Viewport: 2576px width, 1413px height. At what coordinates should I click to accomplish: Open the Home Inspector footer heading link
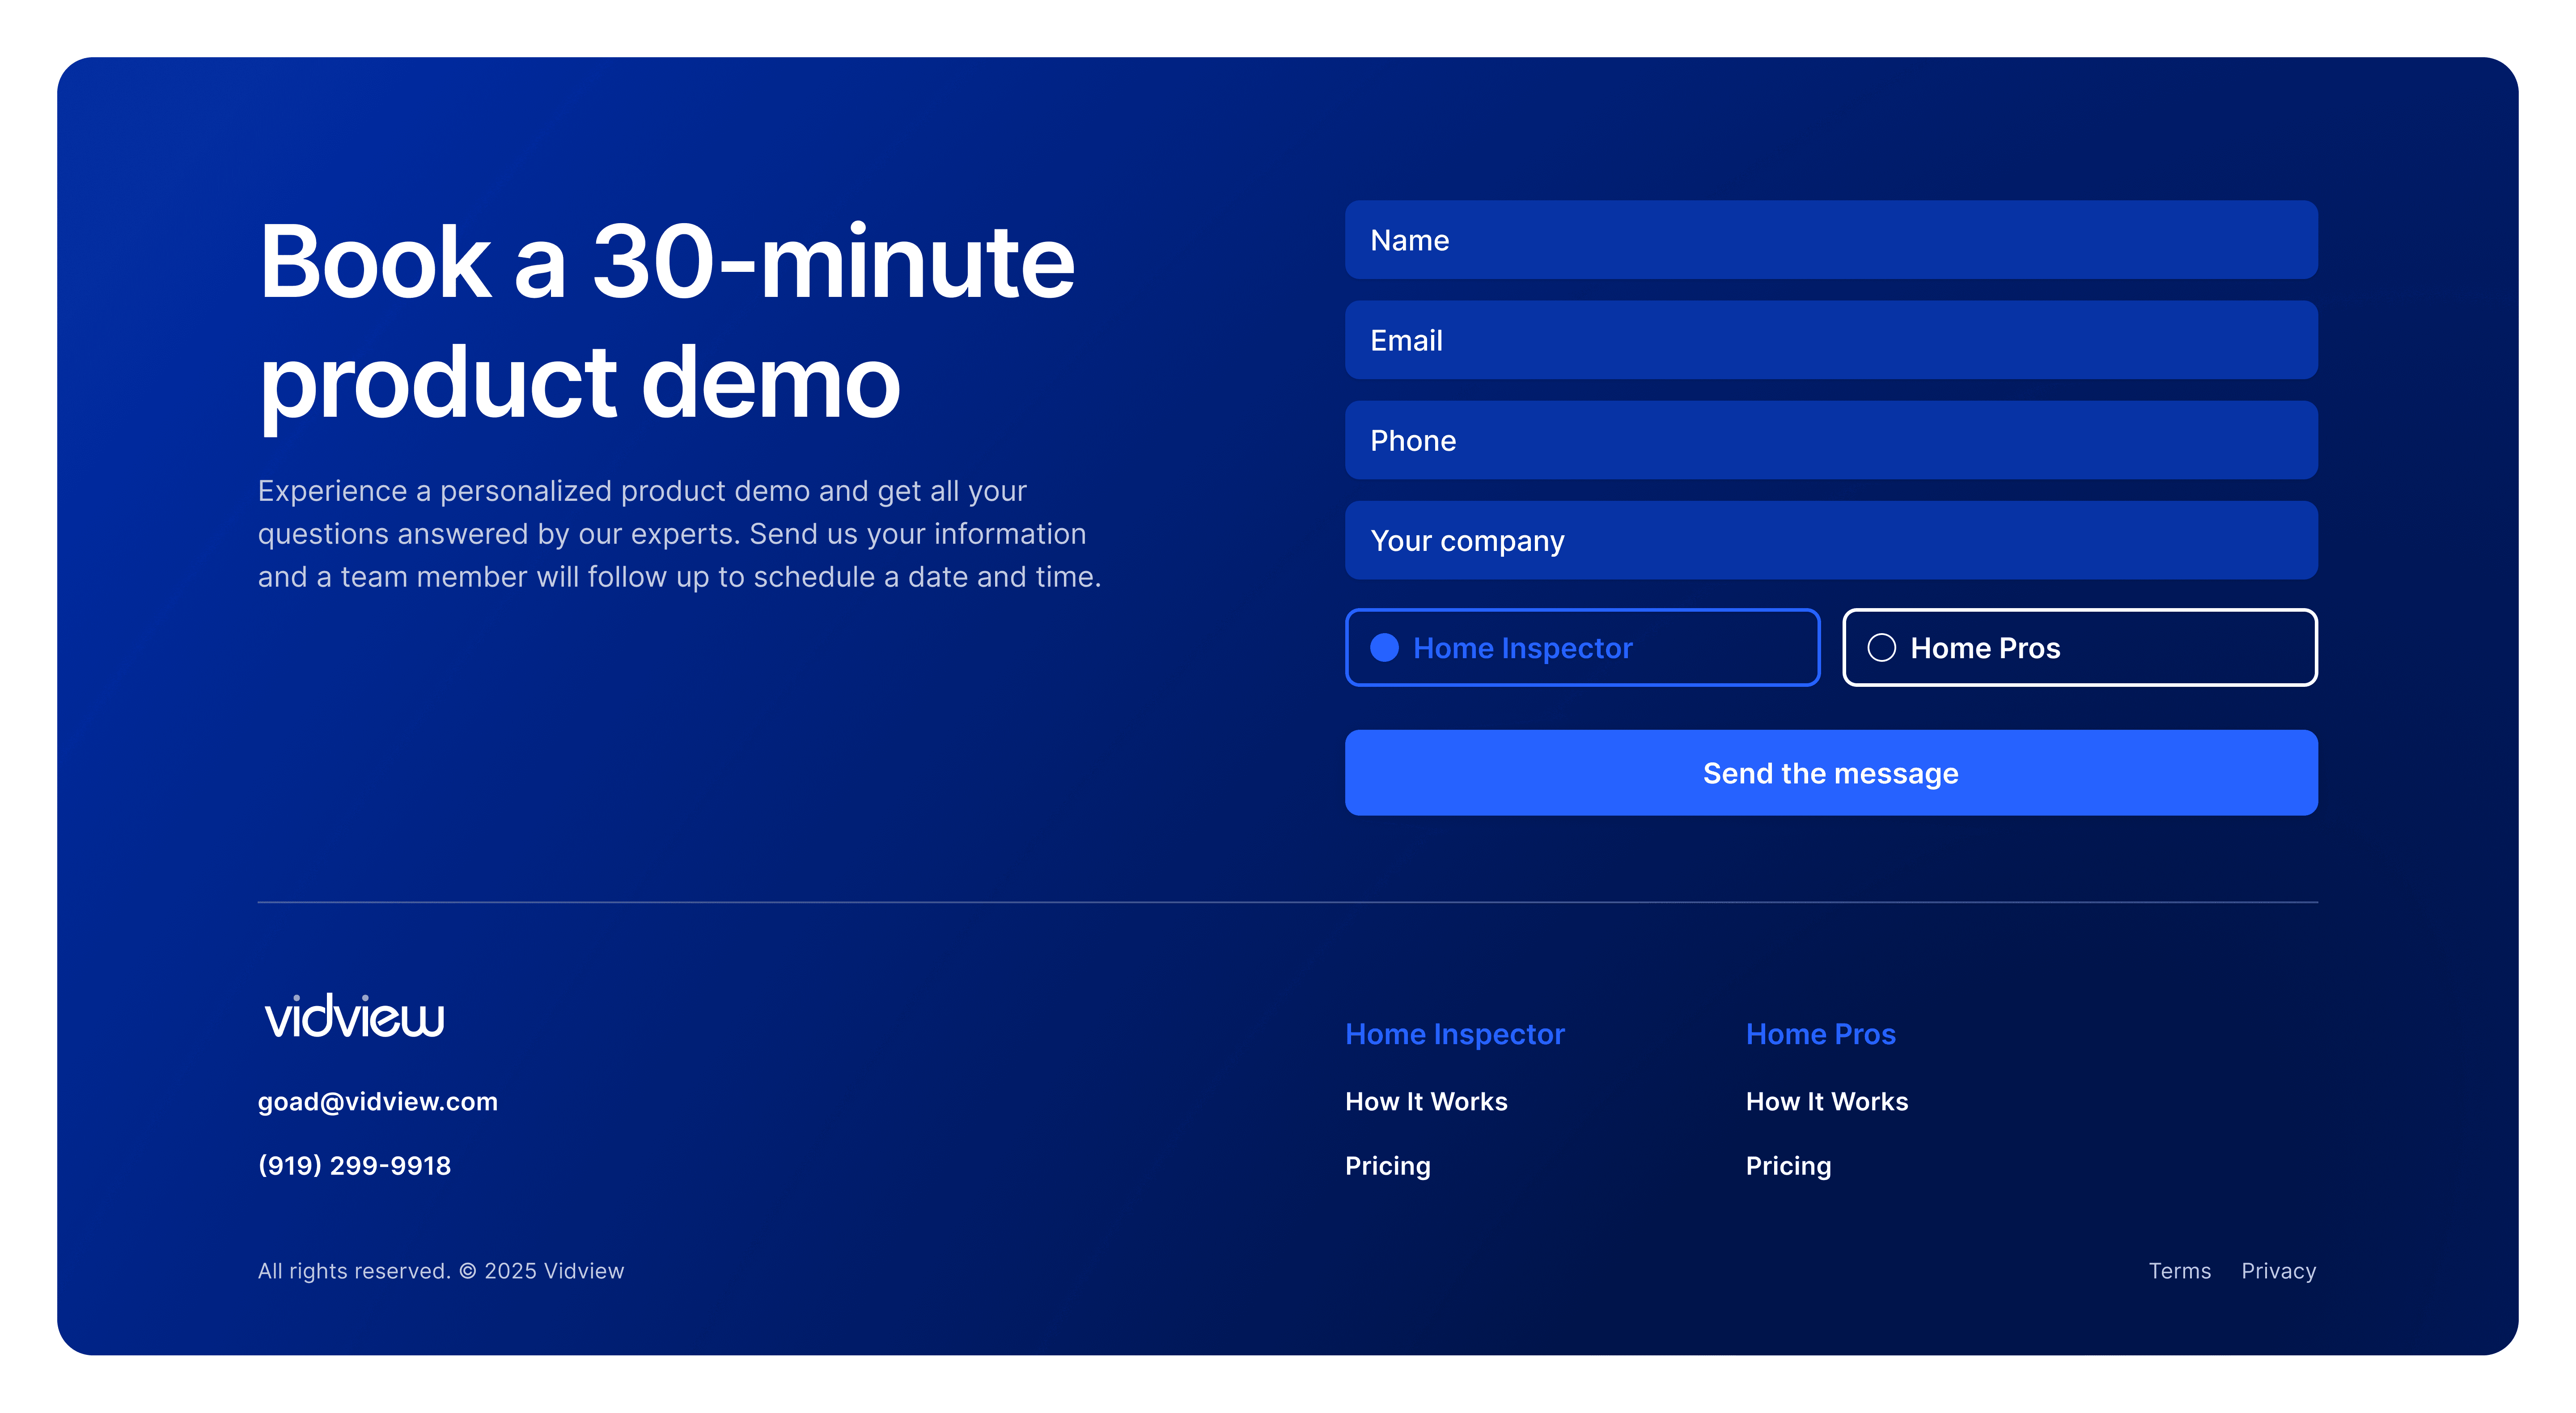pos(1454,1034)
